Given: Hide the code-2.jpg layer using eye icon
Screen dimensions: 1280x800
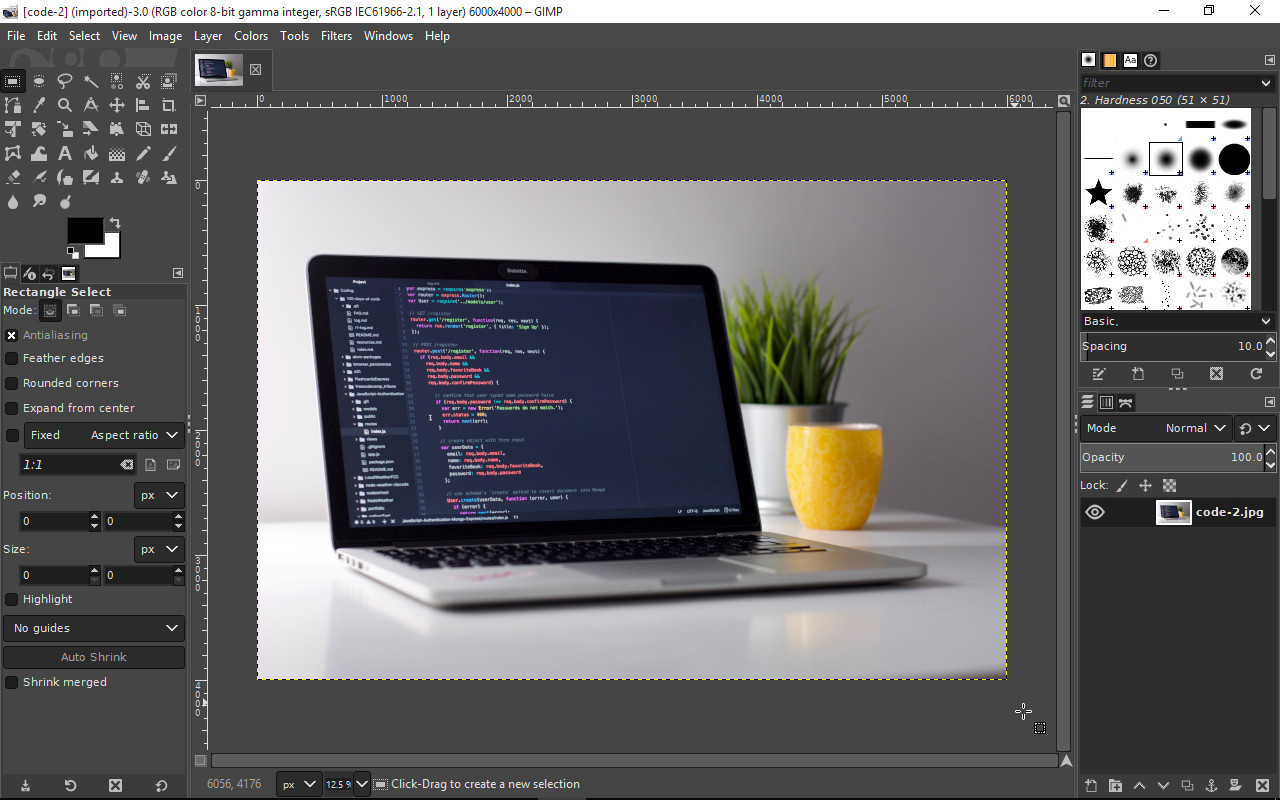Looking at the screenshot, I should click(x=1095, y=512).
